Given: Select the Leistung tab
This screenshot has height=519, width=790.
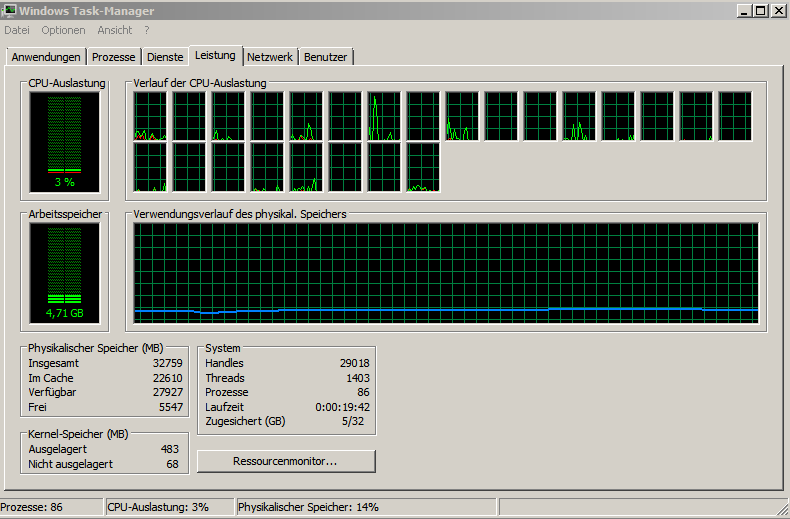Looking at the screenshot, I should 215,55.
